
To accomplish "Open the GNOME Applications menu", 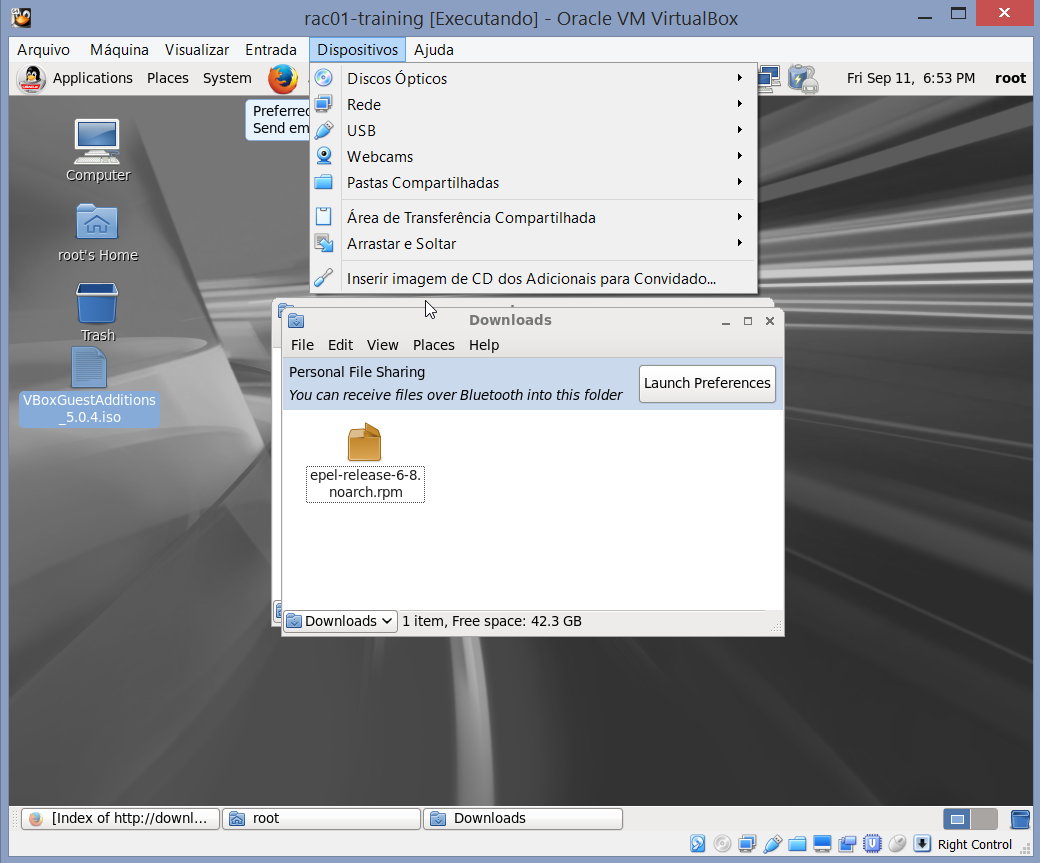I will click(x=92, y=78).
